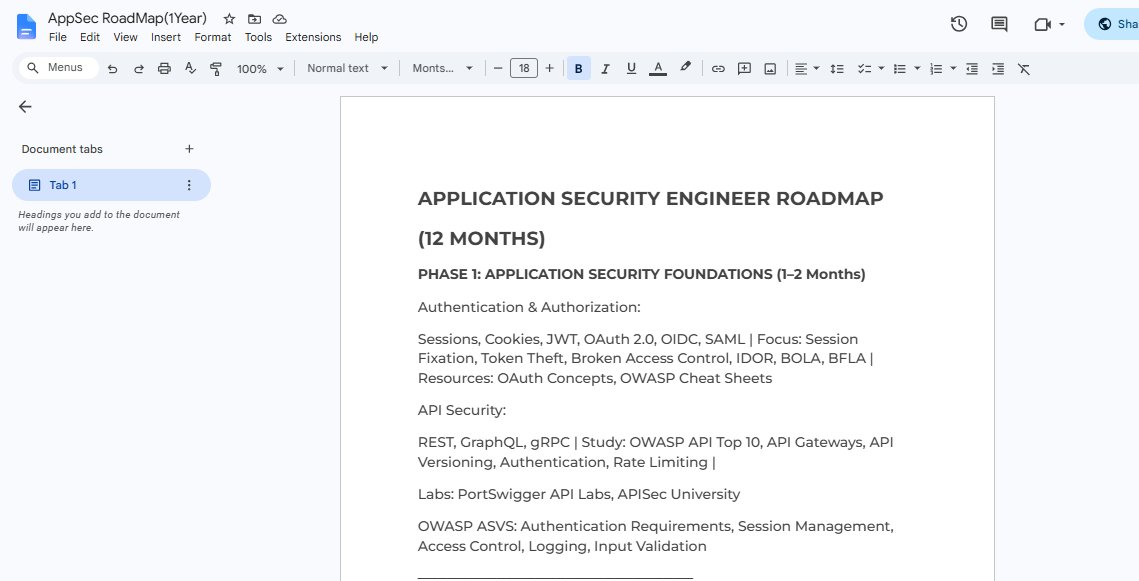Insert a bulleted list
1139x581 pixels.
click(x=899, y=68)
